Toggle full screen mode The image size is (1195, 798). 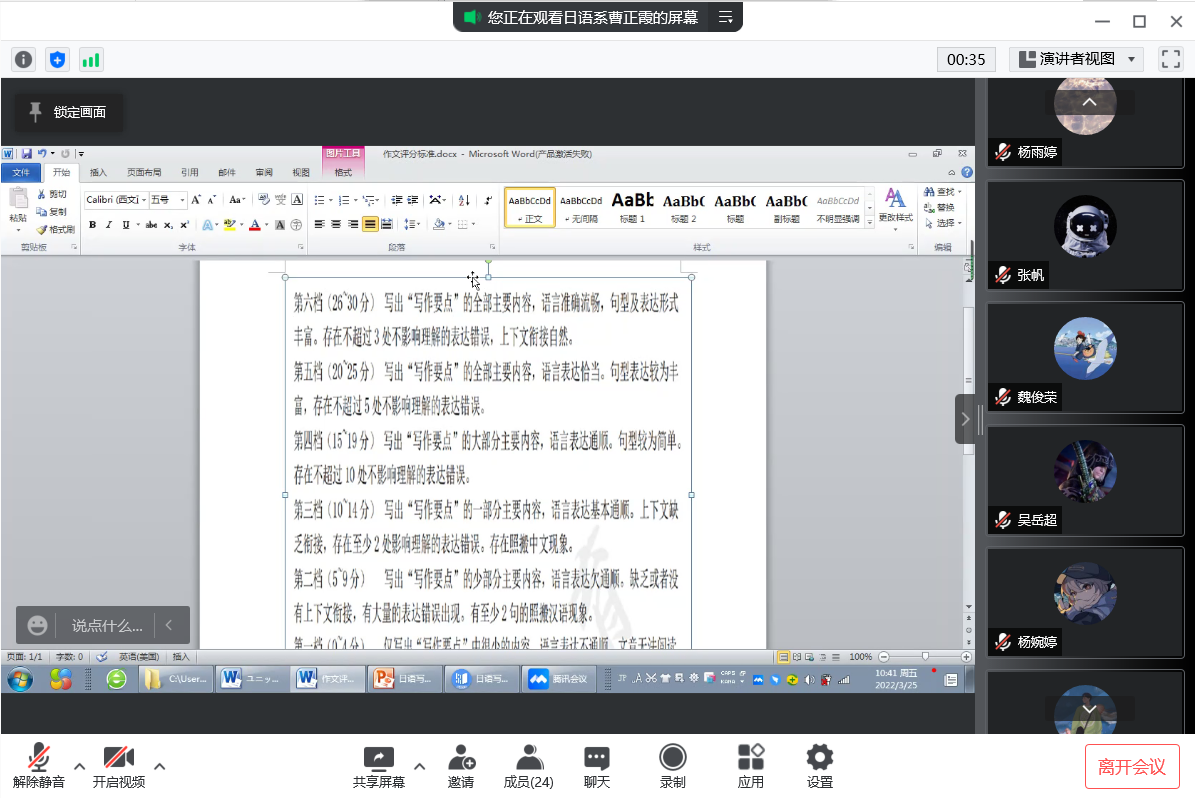1170,59
